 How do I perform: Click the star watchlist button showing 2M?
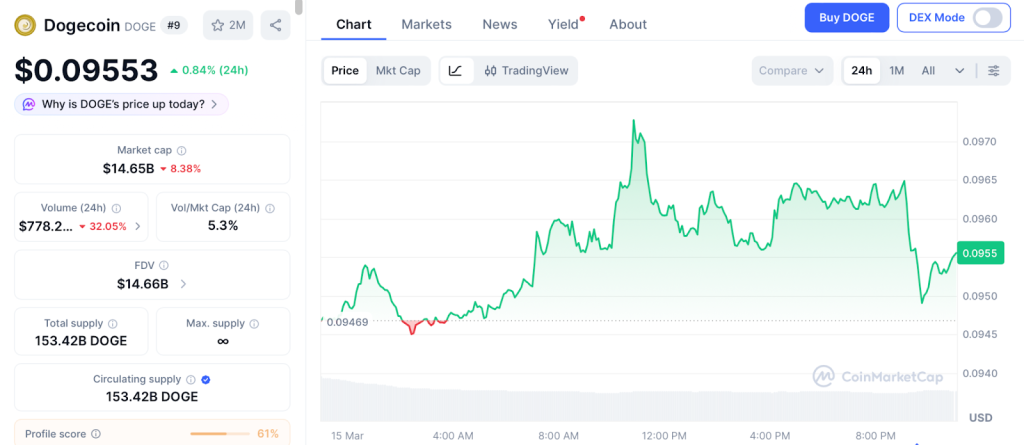click(x=228, y=25)
